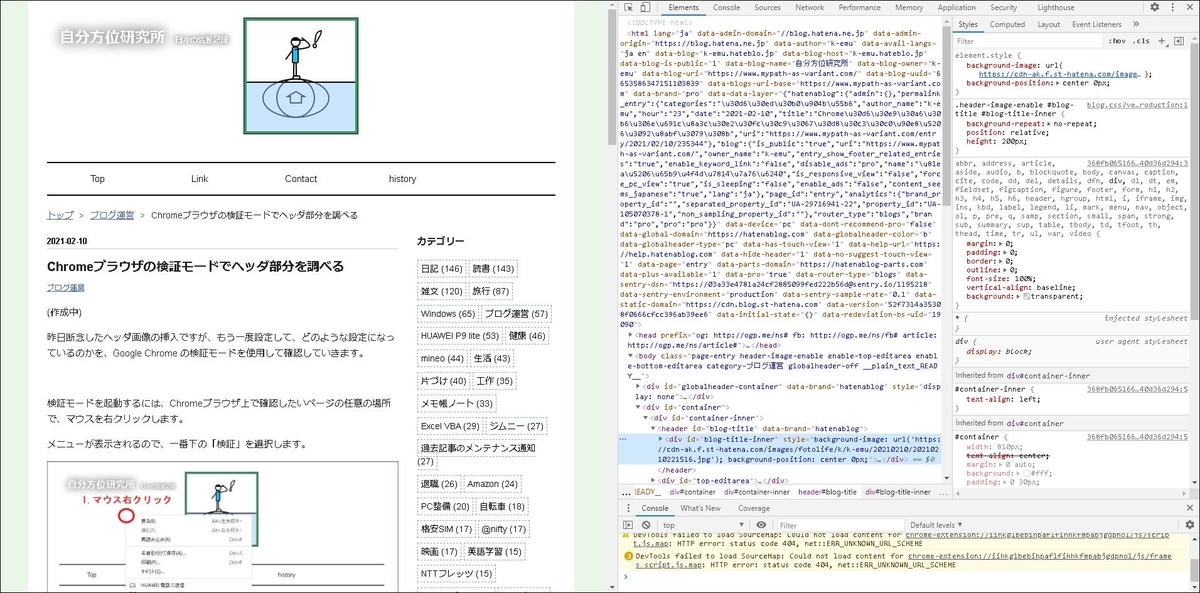This screenshot has width=1200, height=593.
Task: Collapse the header blog-title node
Action: coord(655,428)
